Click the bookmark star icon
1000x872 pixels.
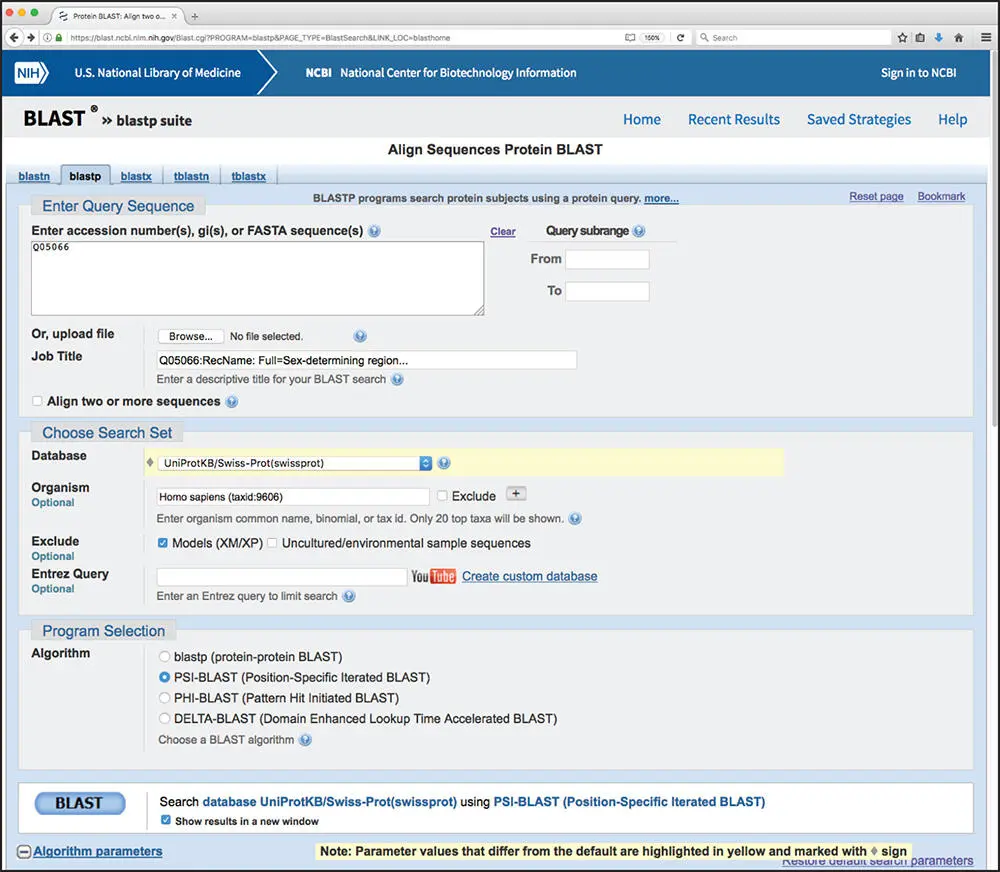902,38
